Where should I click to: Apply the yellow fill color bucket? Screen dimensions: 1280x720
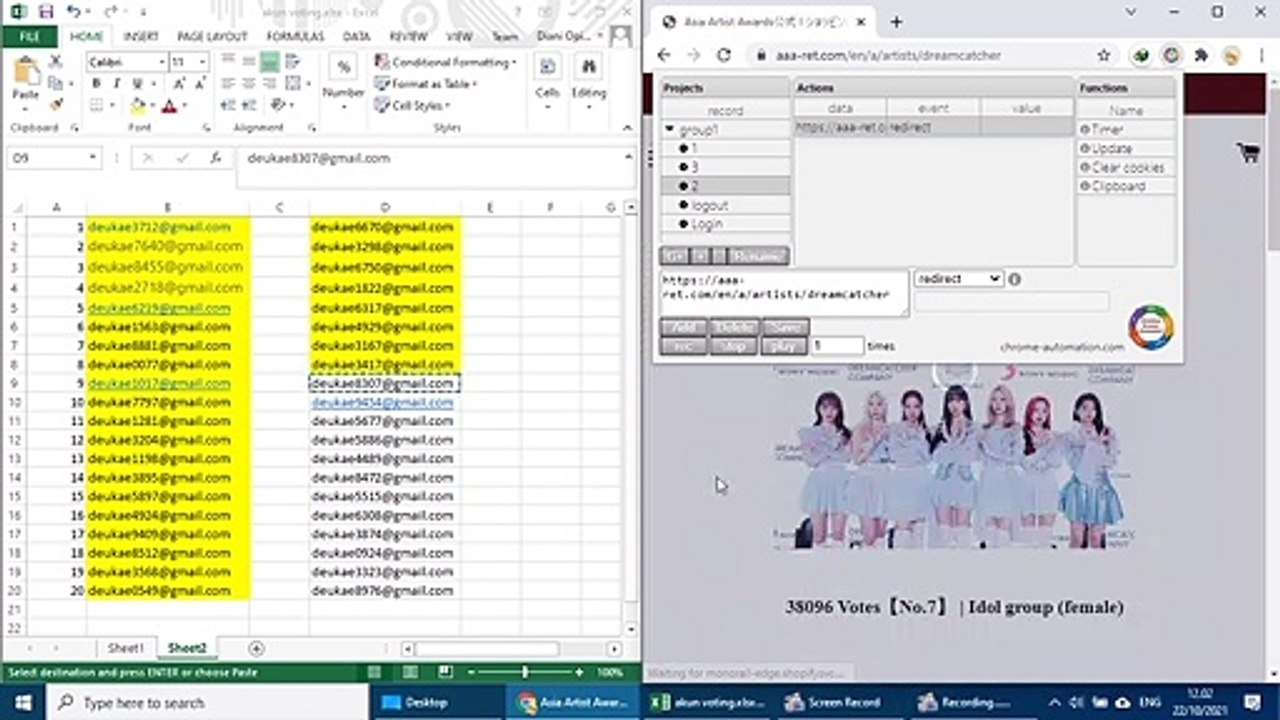pyautogui.click(x=138, y=105)
